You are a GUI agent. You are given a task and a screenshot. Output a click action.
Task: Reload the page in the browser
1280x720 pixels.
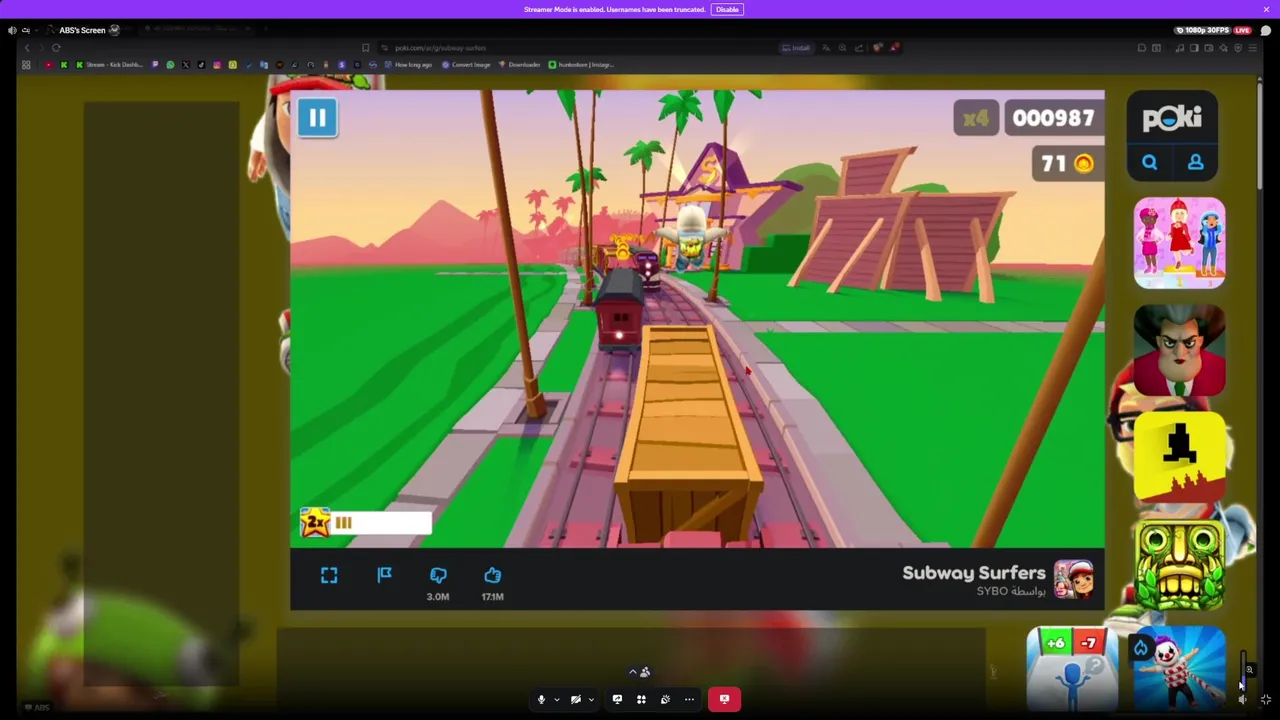click(56, 48)
